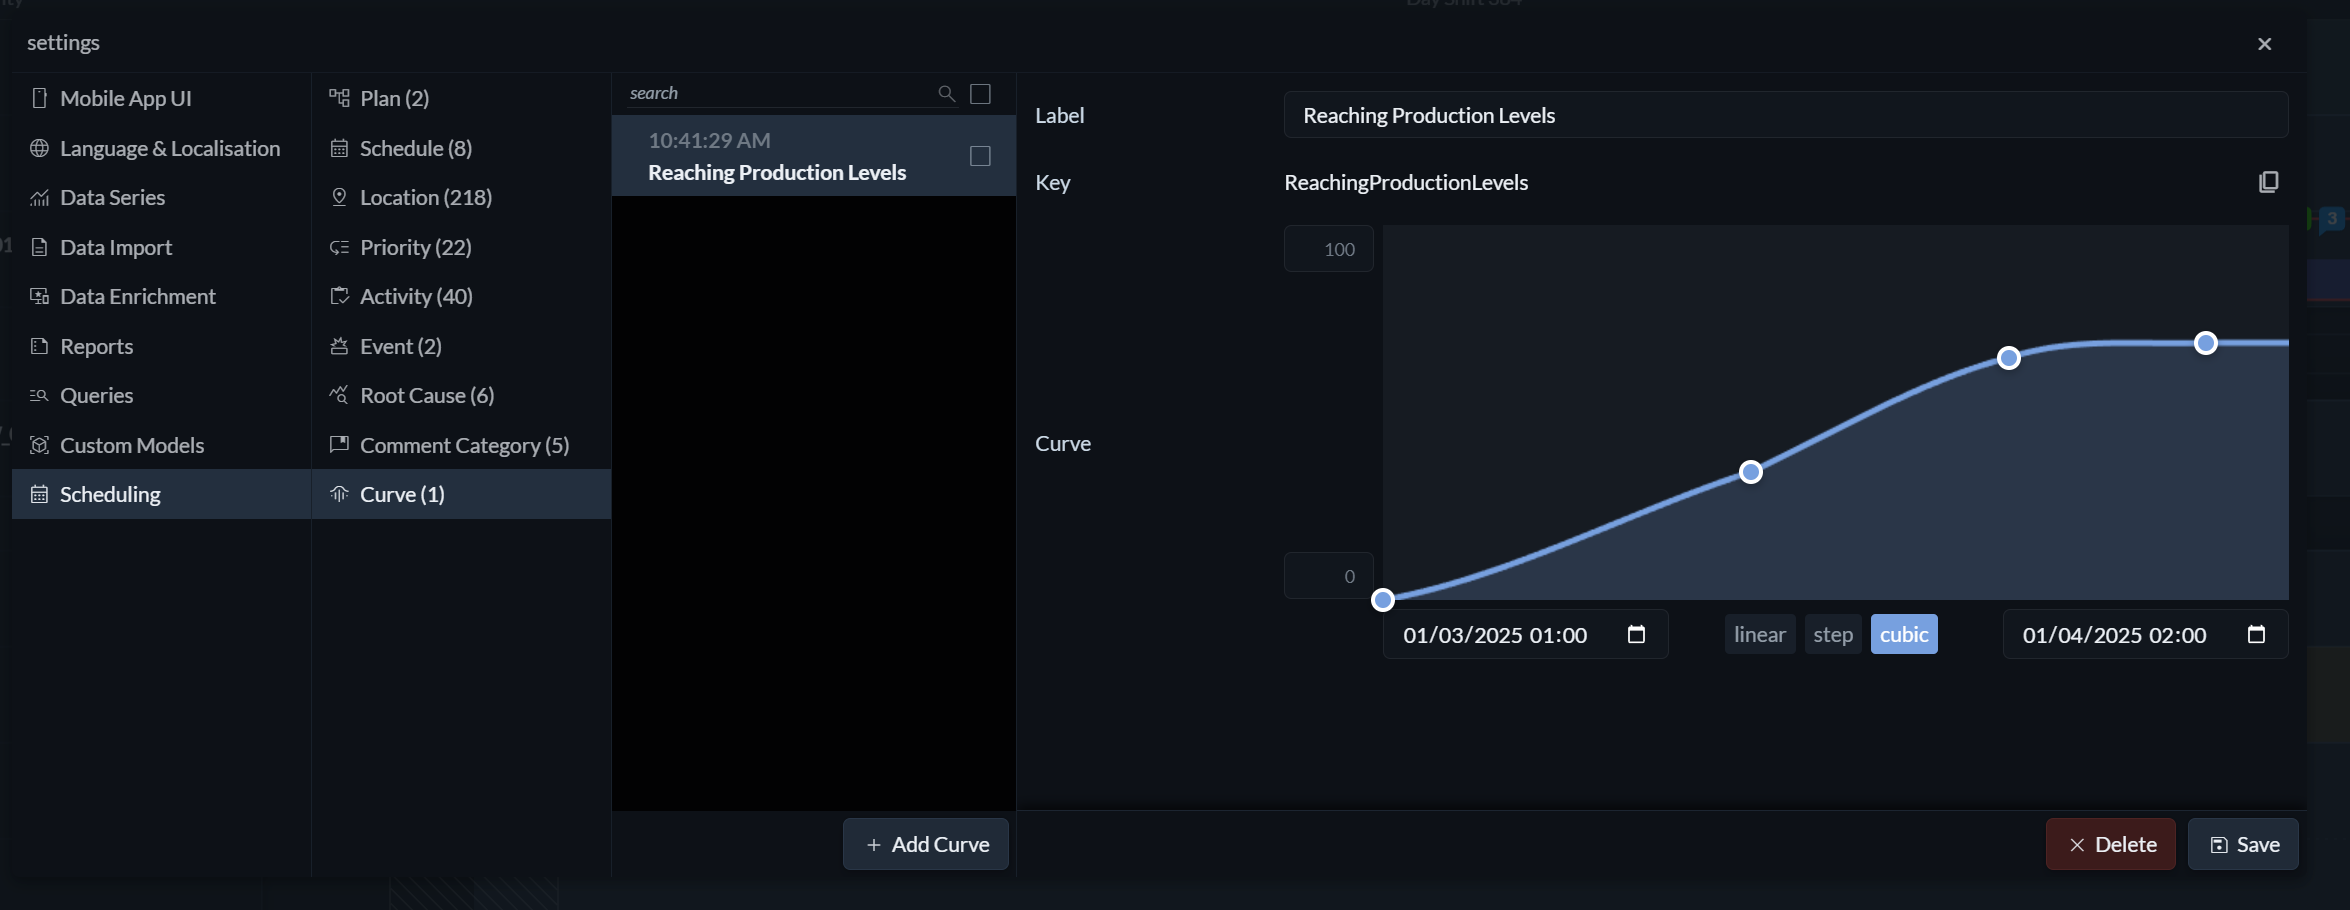Click the last curve control point on plateau

[2206, 343]
